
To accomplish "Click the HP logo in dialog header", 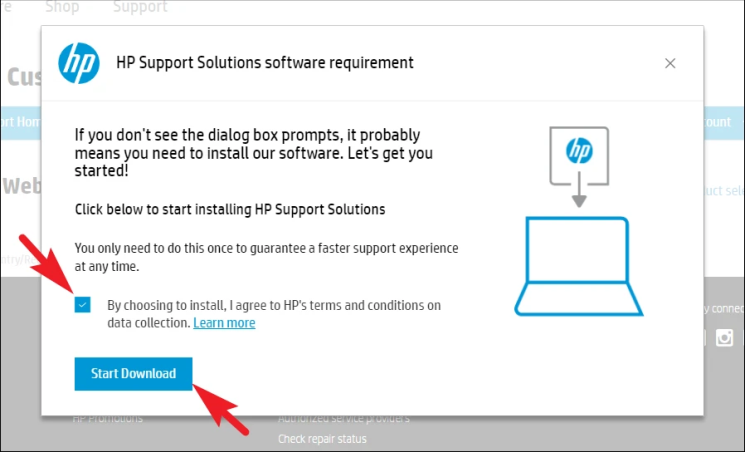I will [79, 63].
